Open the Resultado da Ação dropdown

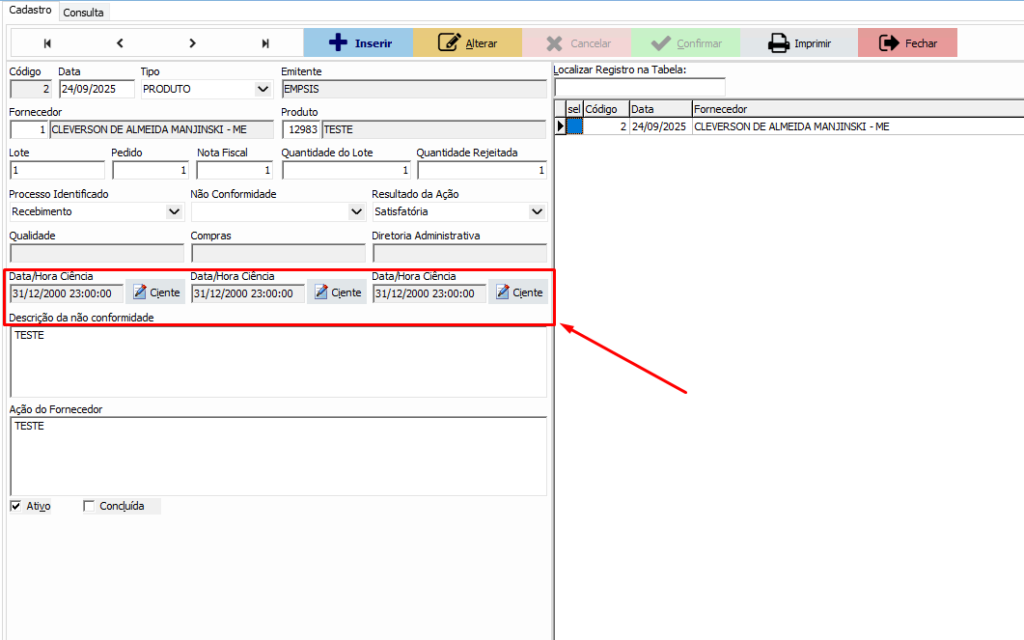[537, 212]
